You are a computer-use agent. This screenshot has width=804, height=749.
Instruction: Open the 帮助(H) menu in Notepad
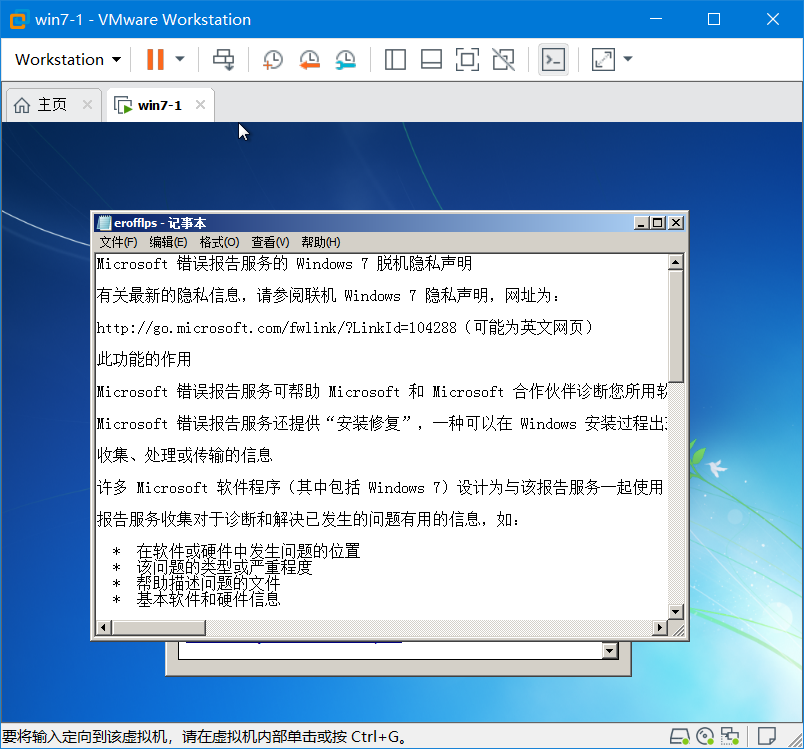(x=320, y=242)
